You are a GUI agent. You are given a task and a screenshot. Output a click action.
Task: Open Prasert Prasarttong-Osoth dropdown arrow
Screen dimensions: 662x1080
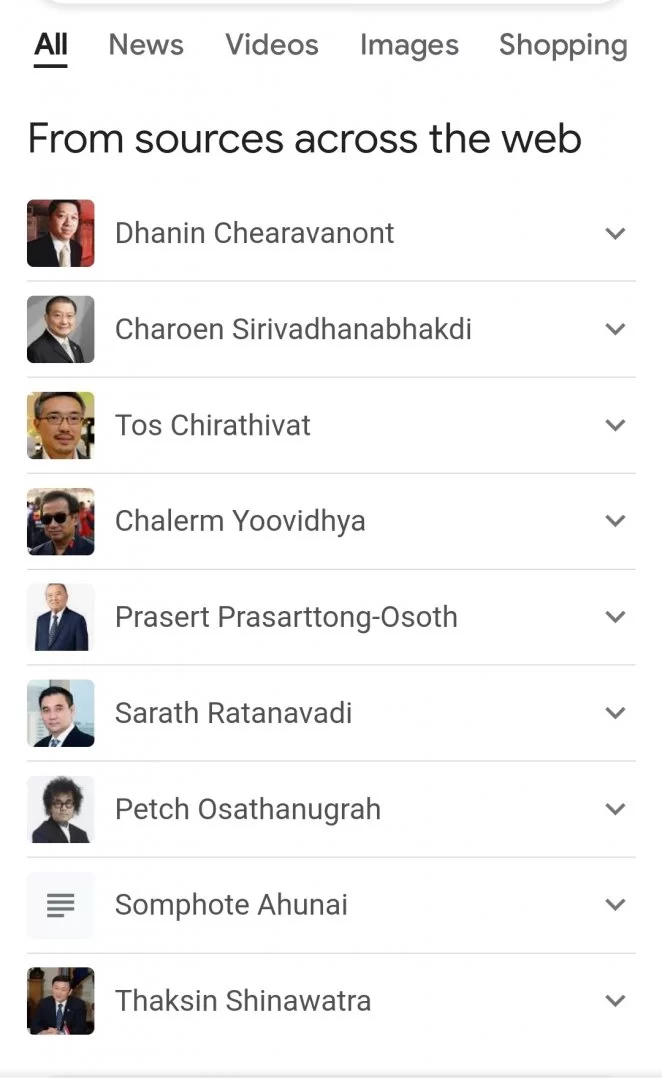(615, 617)
